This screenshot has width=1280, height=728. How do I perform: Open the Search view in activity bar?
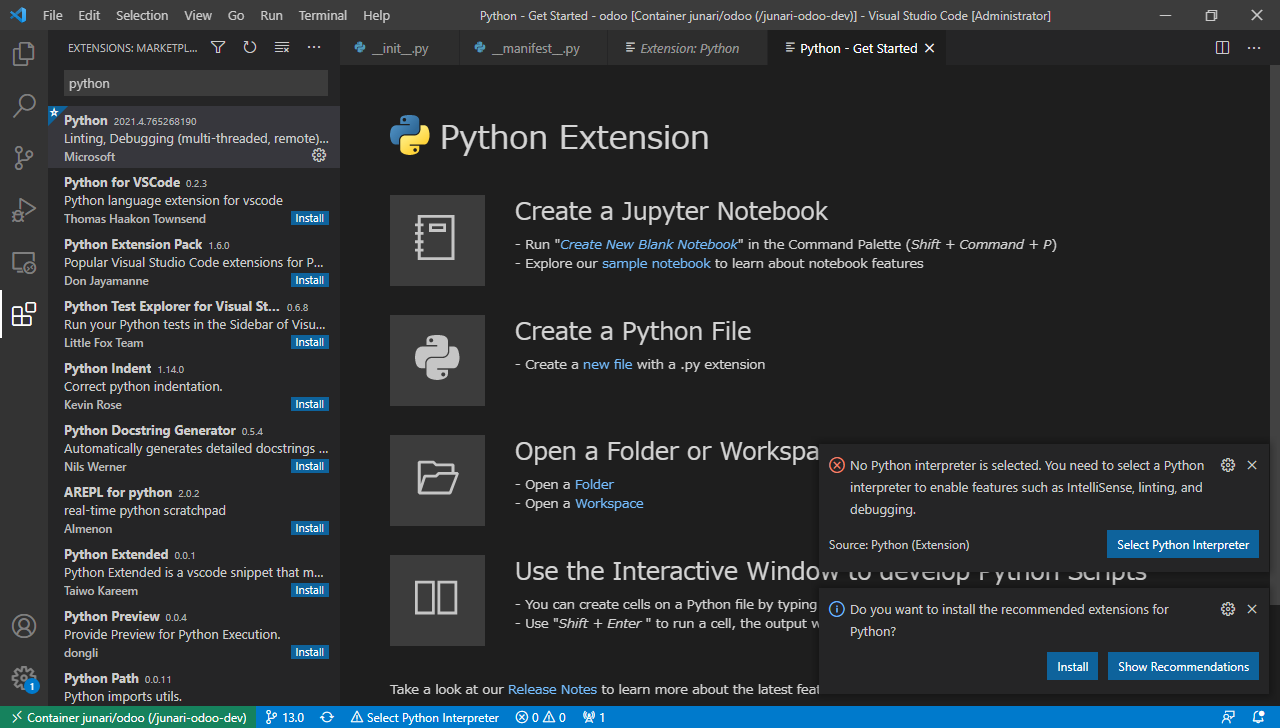coord(24,106)
